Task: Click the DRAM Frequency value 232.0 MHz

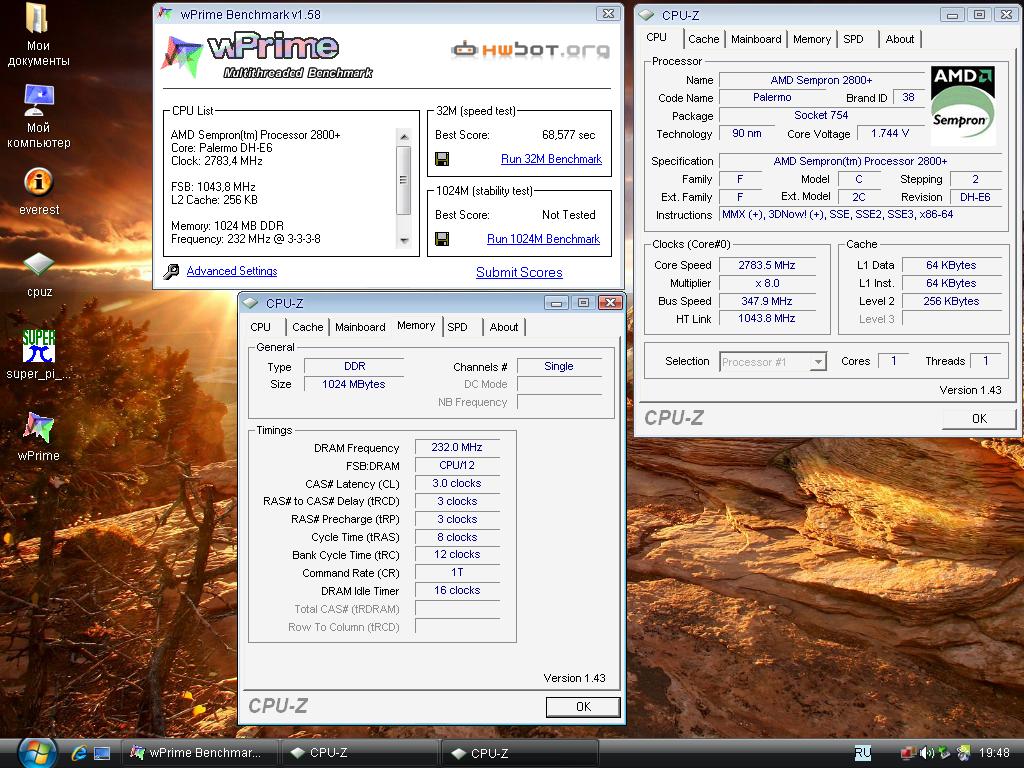Action: (x=457, y=447)
